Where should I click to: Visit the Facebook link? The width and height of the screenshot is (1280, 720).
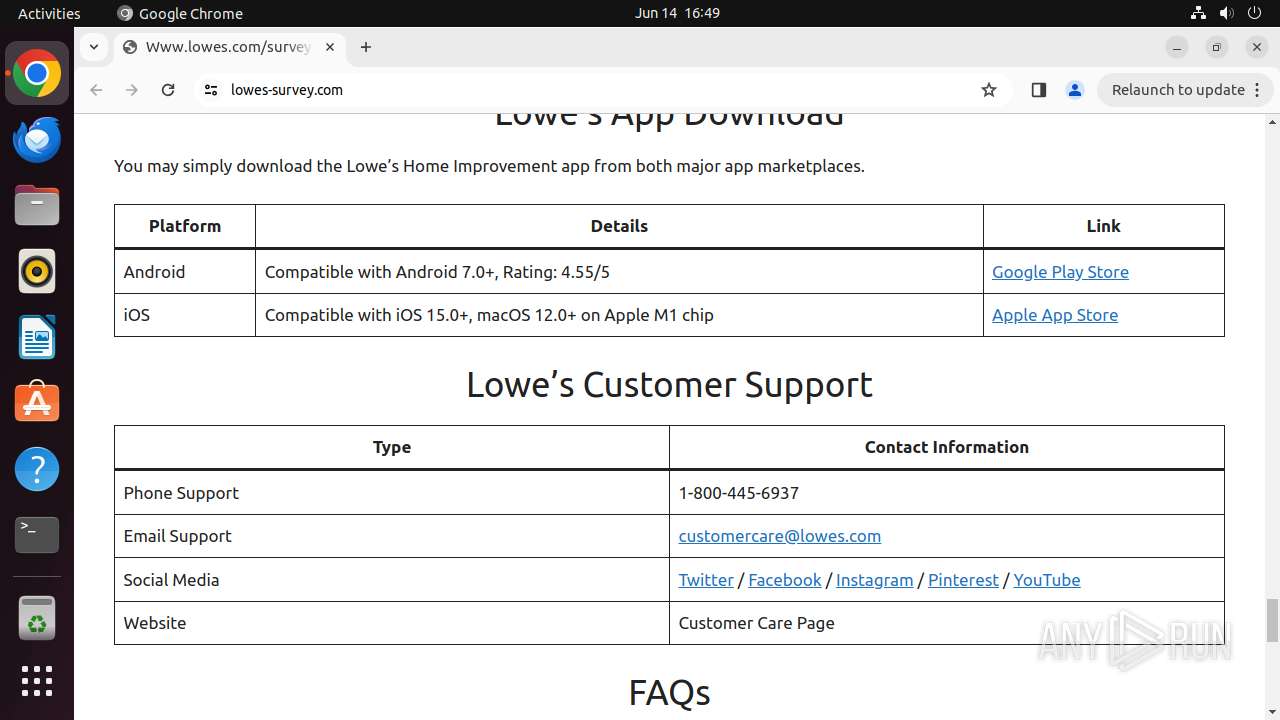pyautogui.click(x=785, y=580)
